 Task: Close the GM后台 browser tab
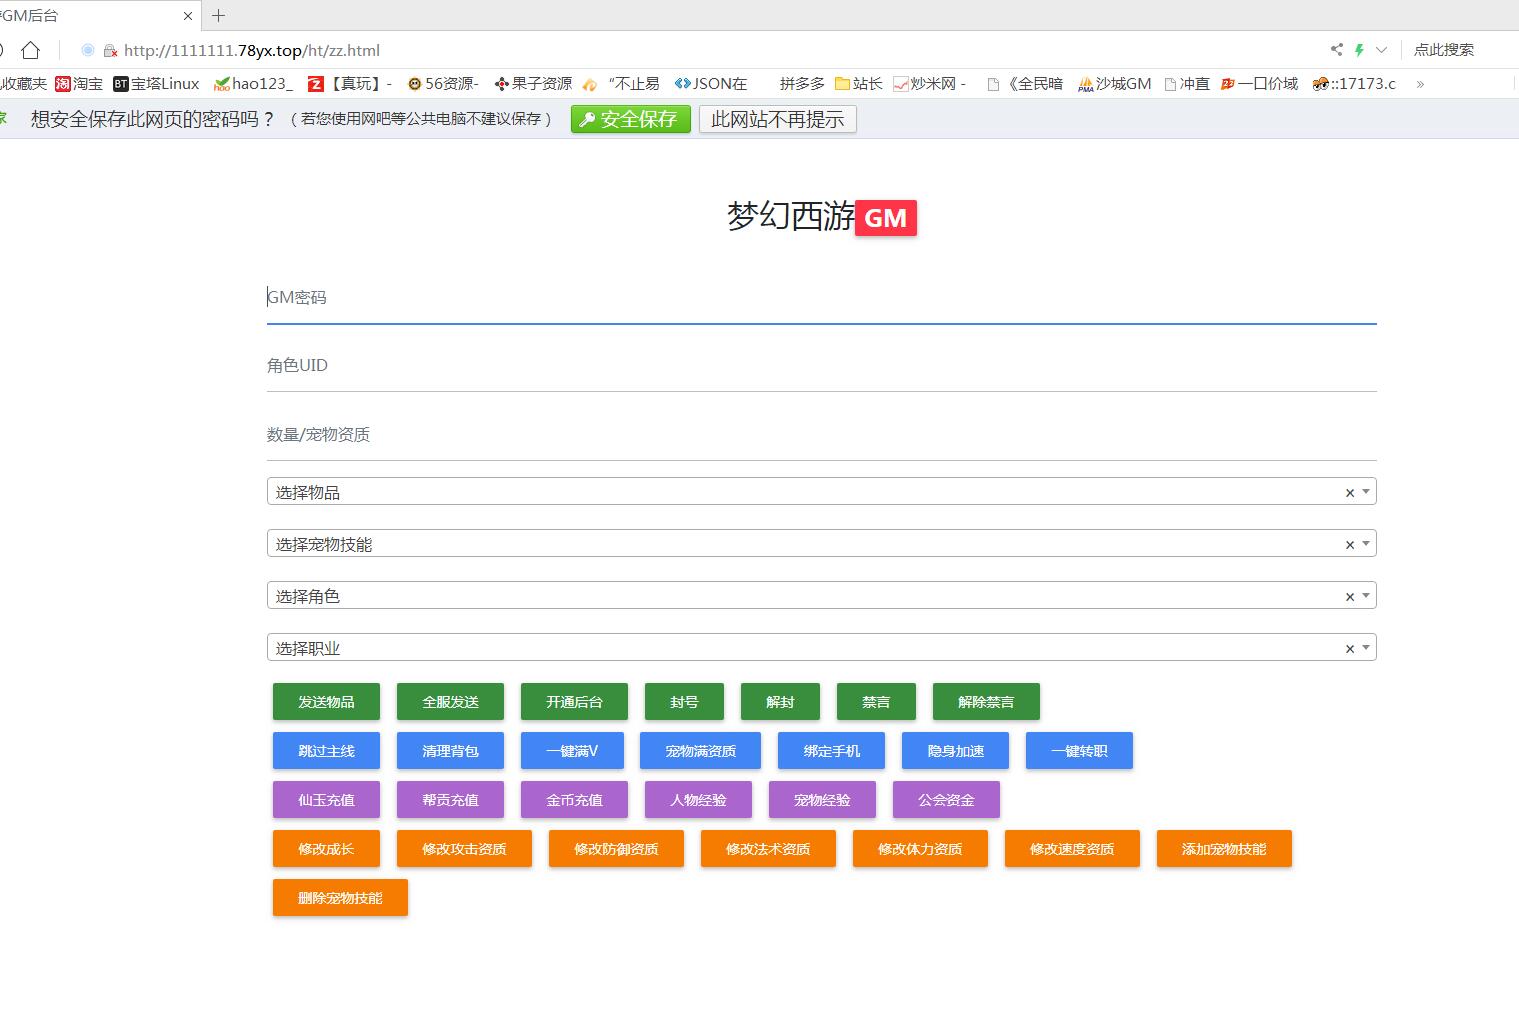[188, 16]
